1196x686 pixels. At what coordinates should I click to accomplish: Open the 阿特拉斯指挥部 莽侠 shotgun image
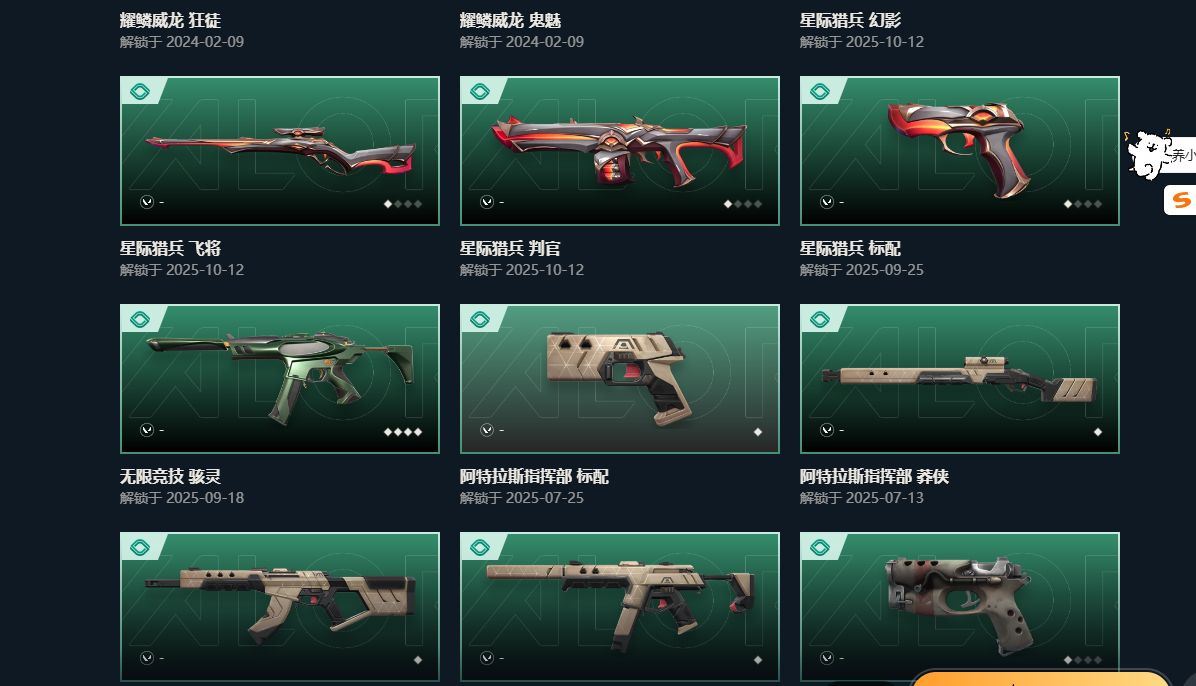960,379
